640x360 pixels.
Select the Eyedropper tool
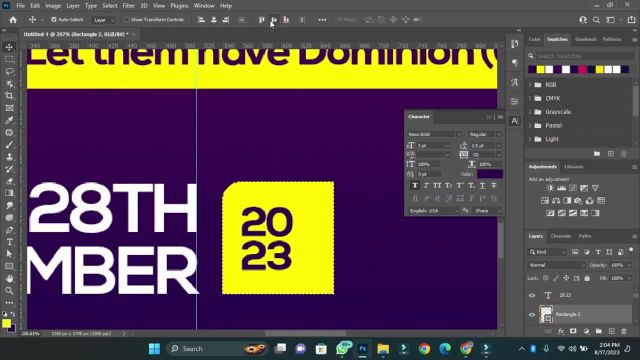9,120
